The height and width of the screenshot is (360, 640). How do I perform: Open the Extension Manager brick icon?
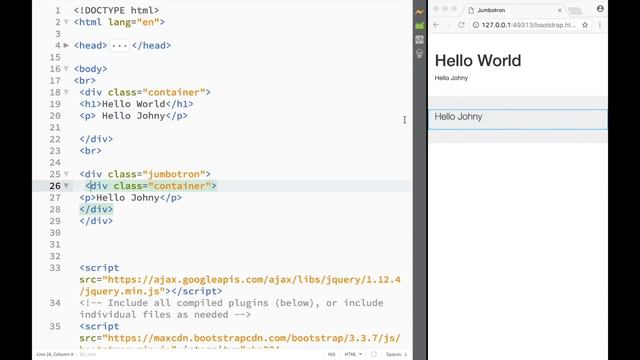[x=420, y=26]
